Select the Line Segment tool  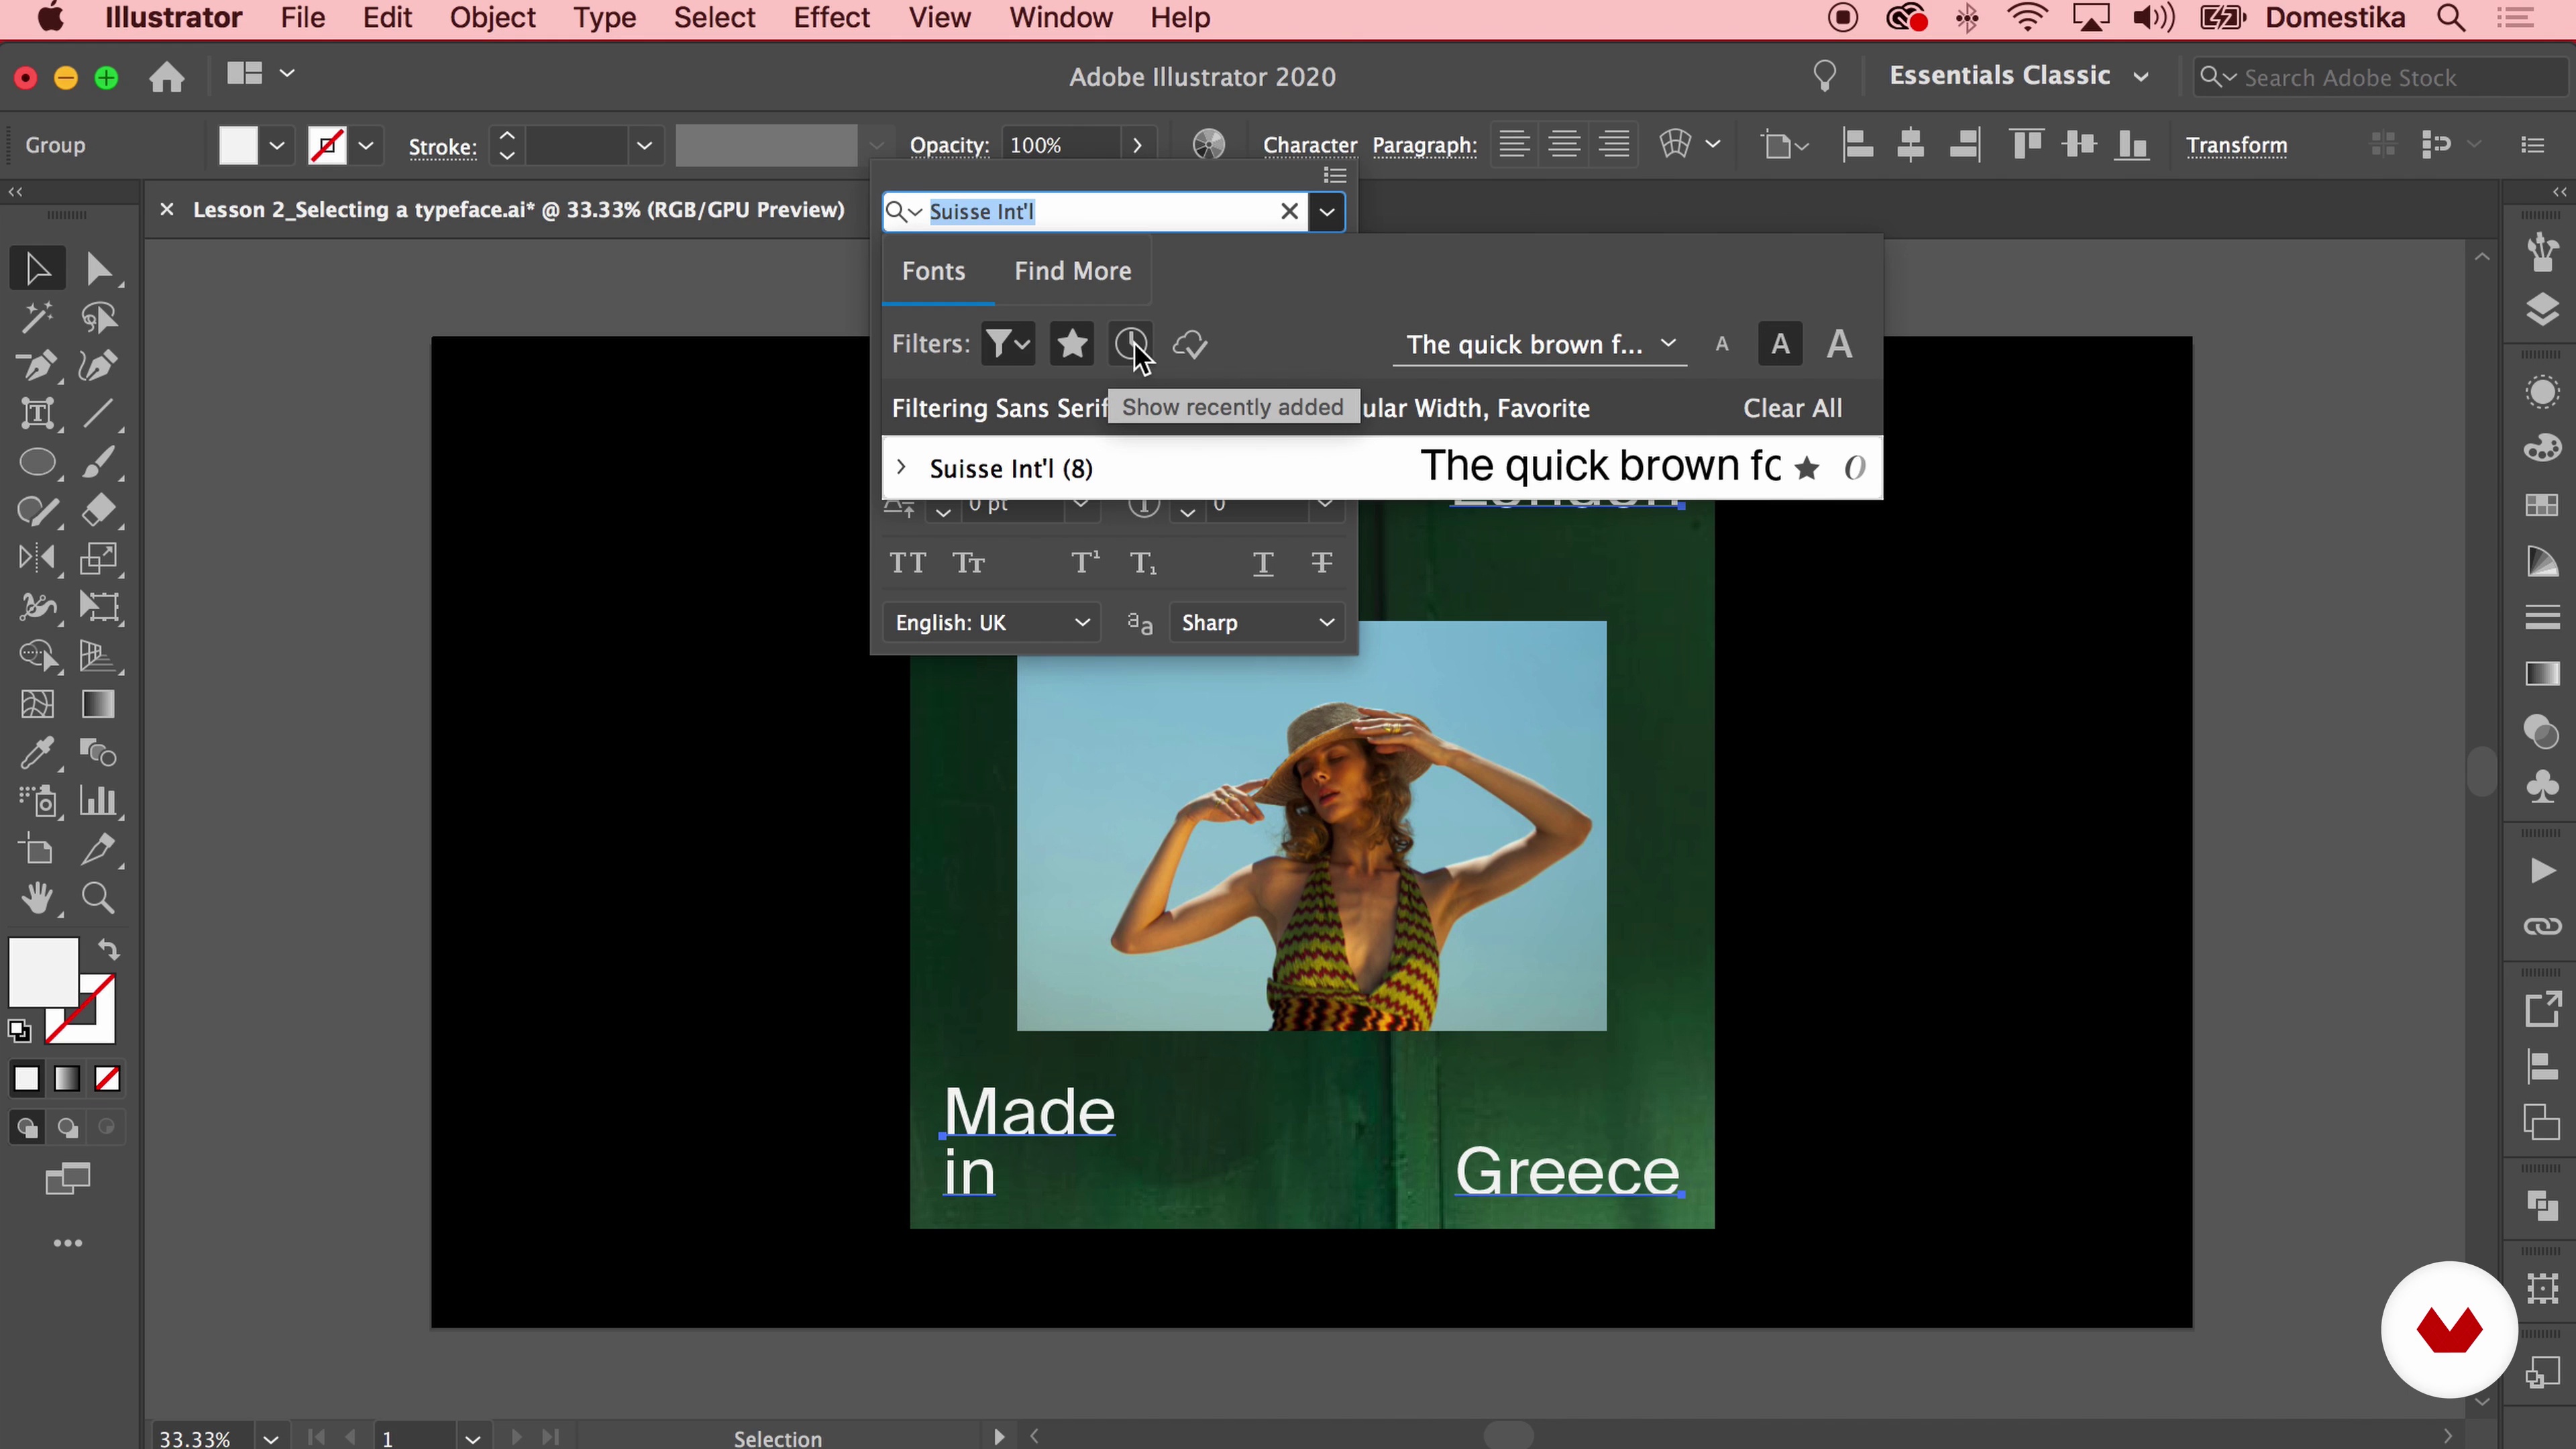[x=98, y=413]
